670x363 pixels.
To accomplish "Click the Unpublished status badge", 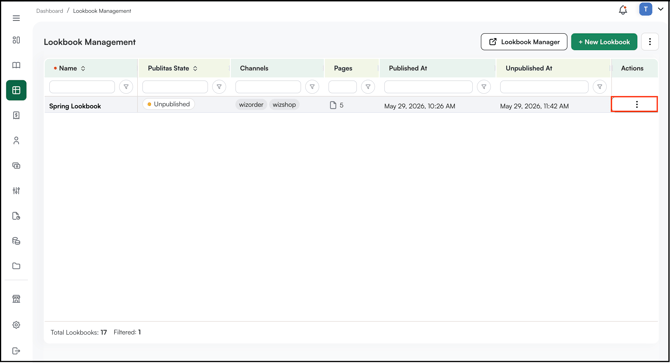I will pos(168,104).
